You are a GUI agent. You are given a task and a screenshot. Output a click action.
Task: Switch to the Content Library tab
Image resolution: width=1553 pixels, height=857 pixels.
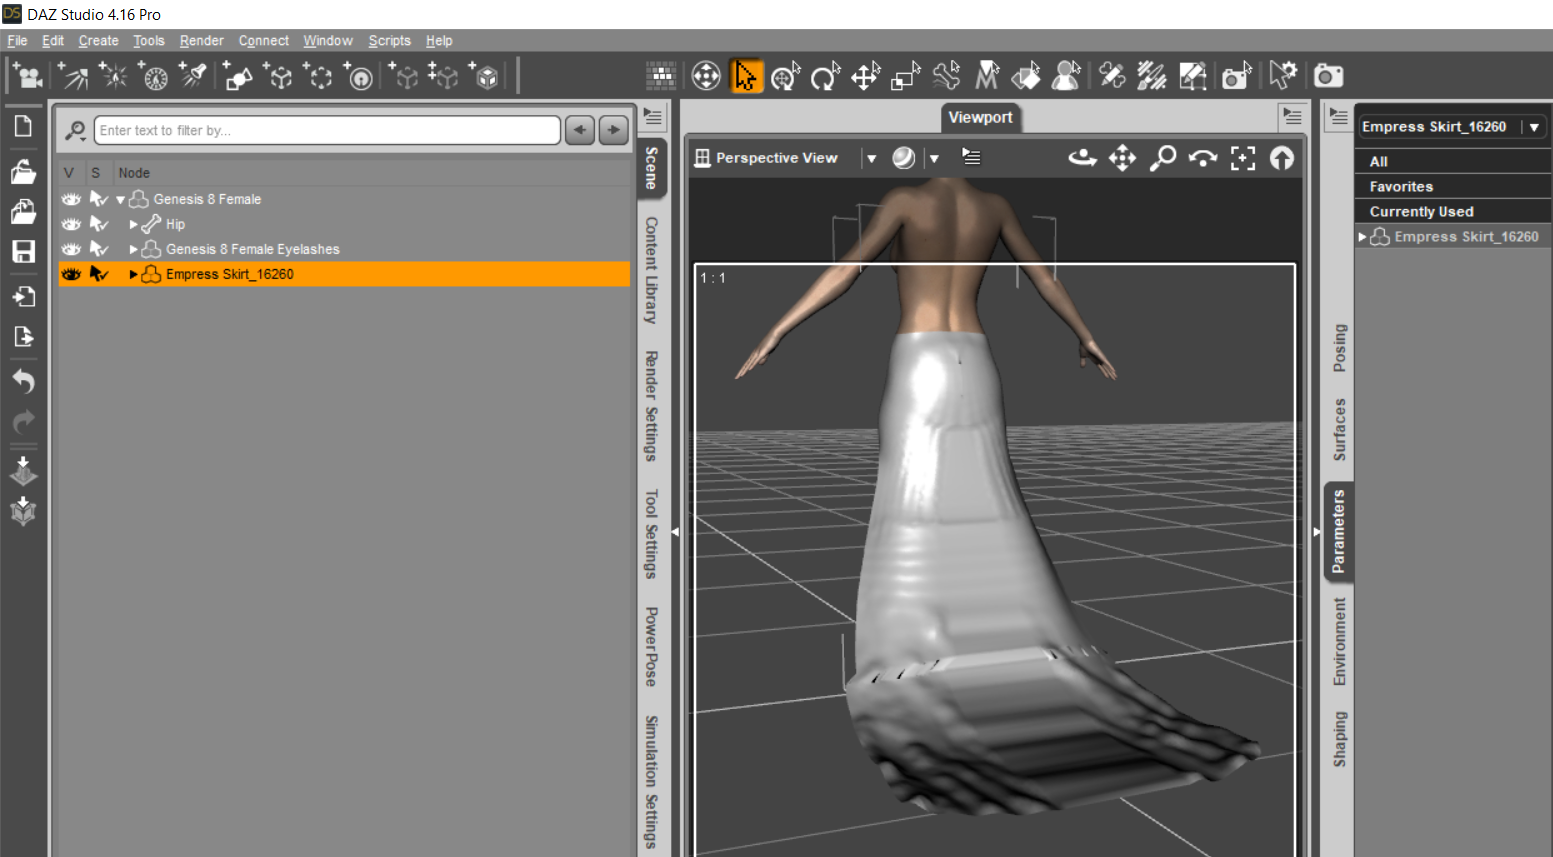pyautogui.click(x=651, y=270)
